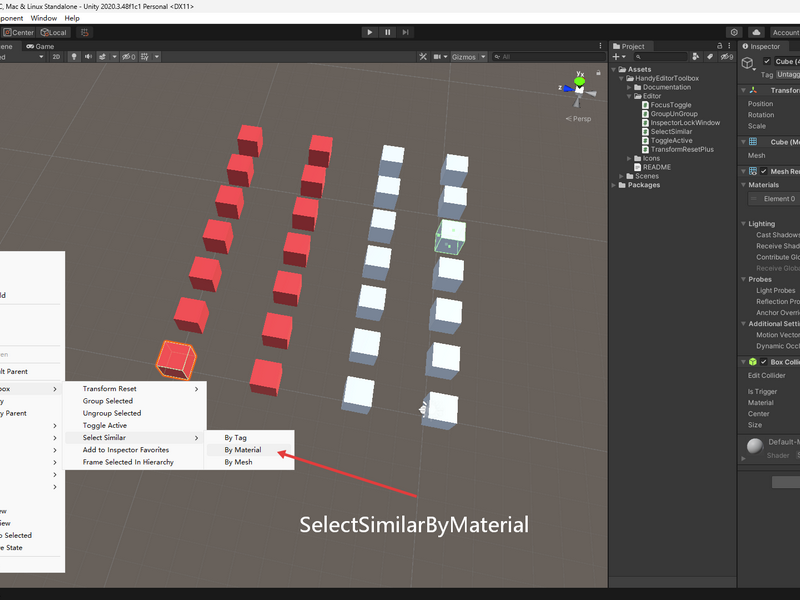Viewport: 800px width, 600px height.
Task: Toggle 2D view in Scene toolbar
Action: coord(56,57)
